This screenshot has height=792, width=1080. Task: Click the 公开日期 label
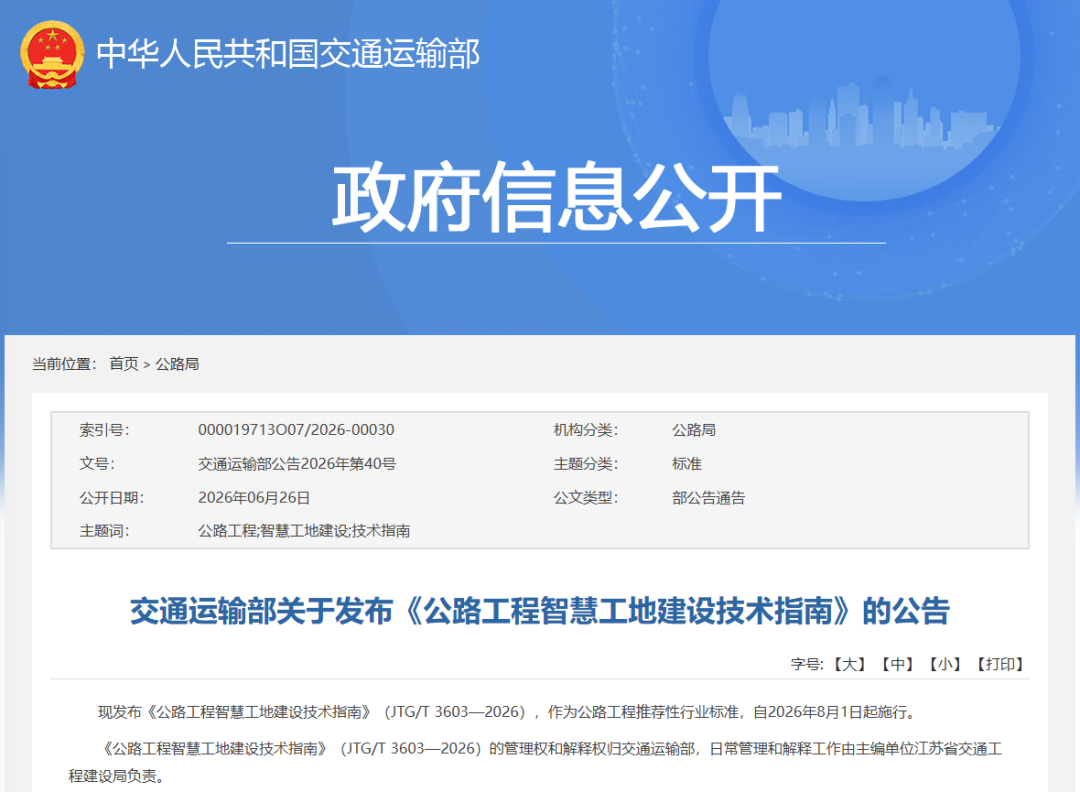pos(112,498)
